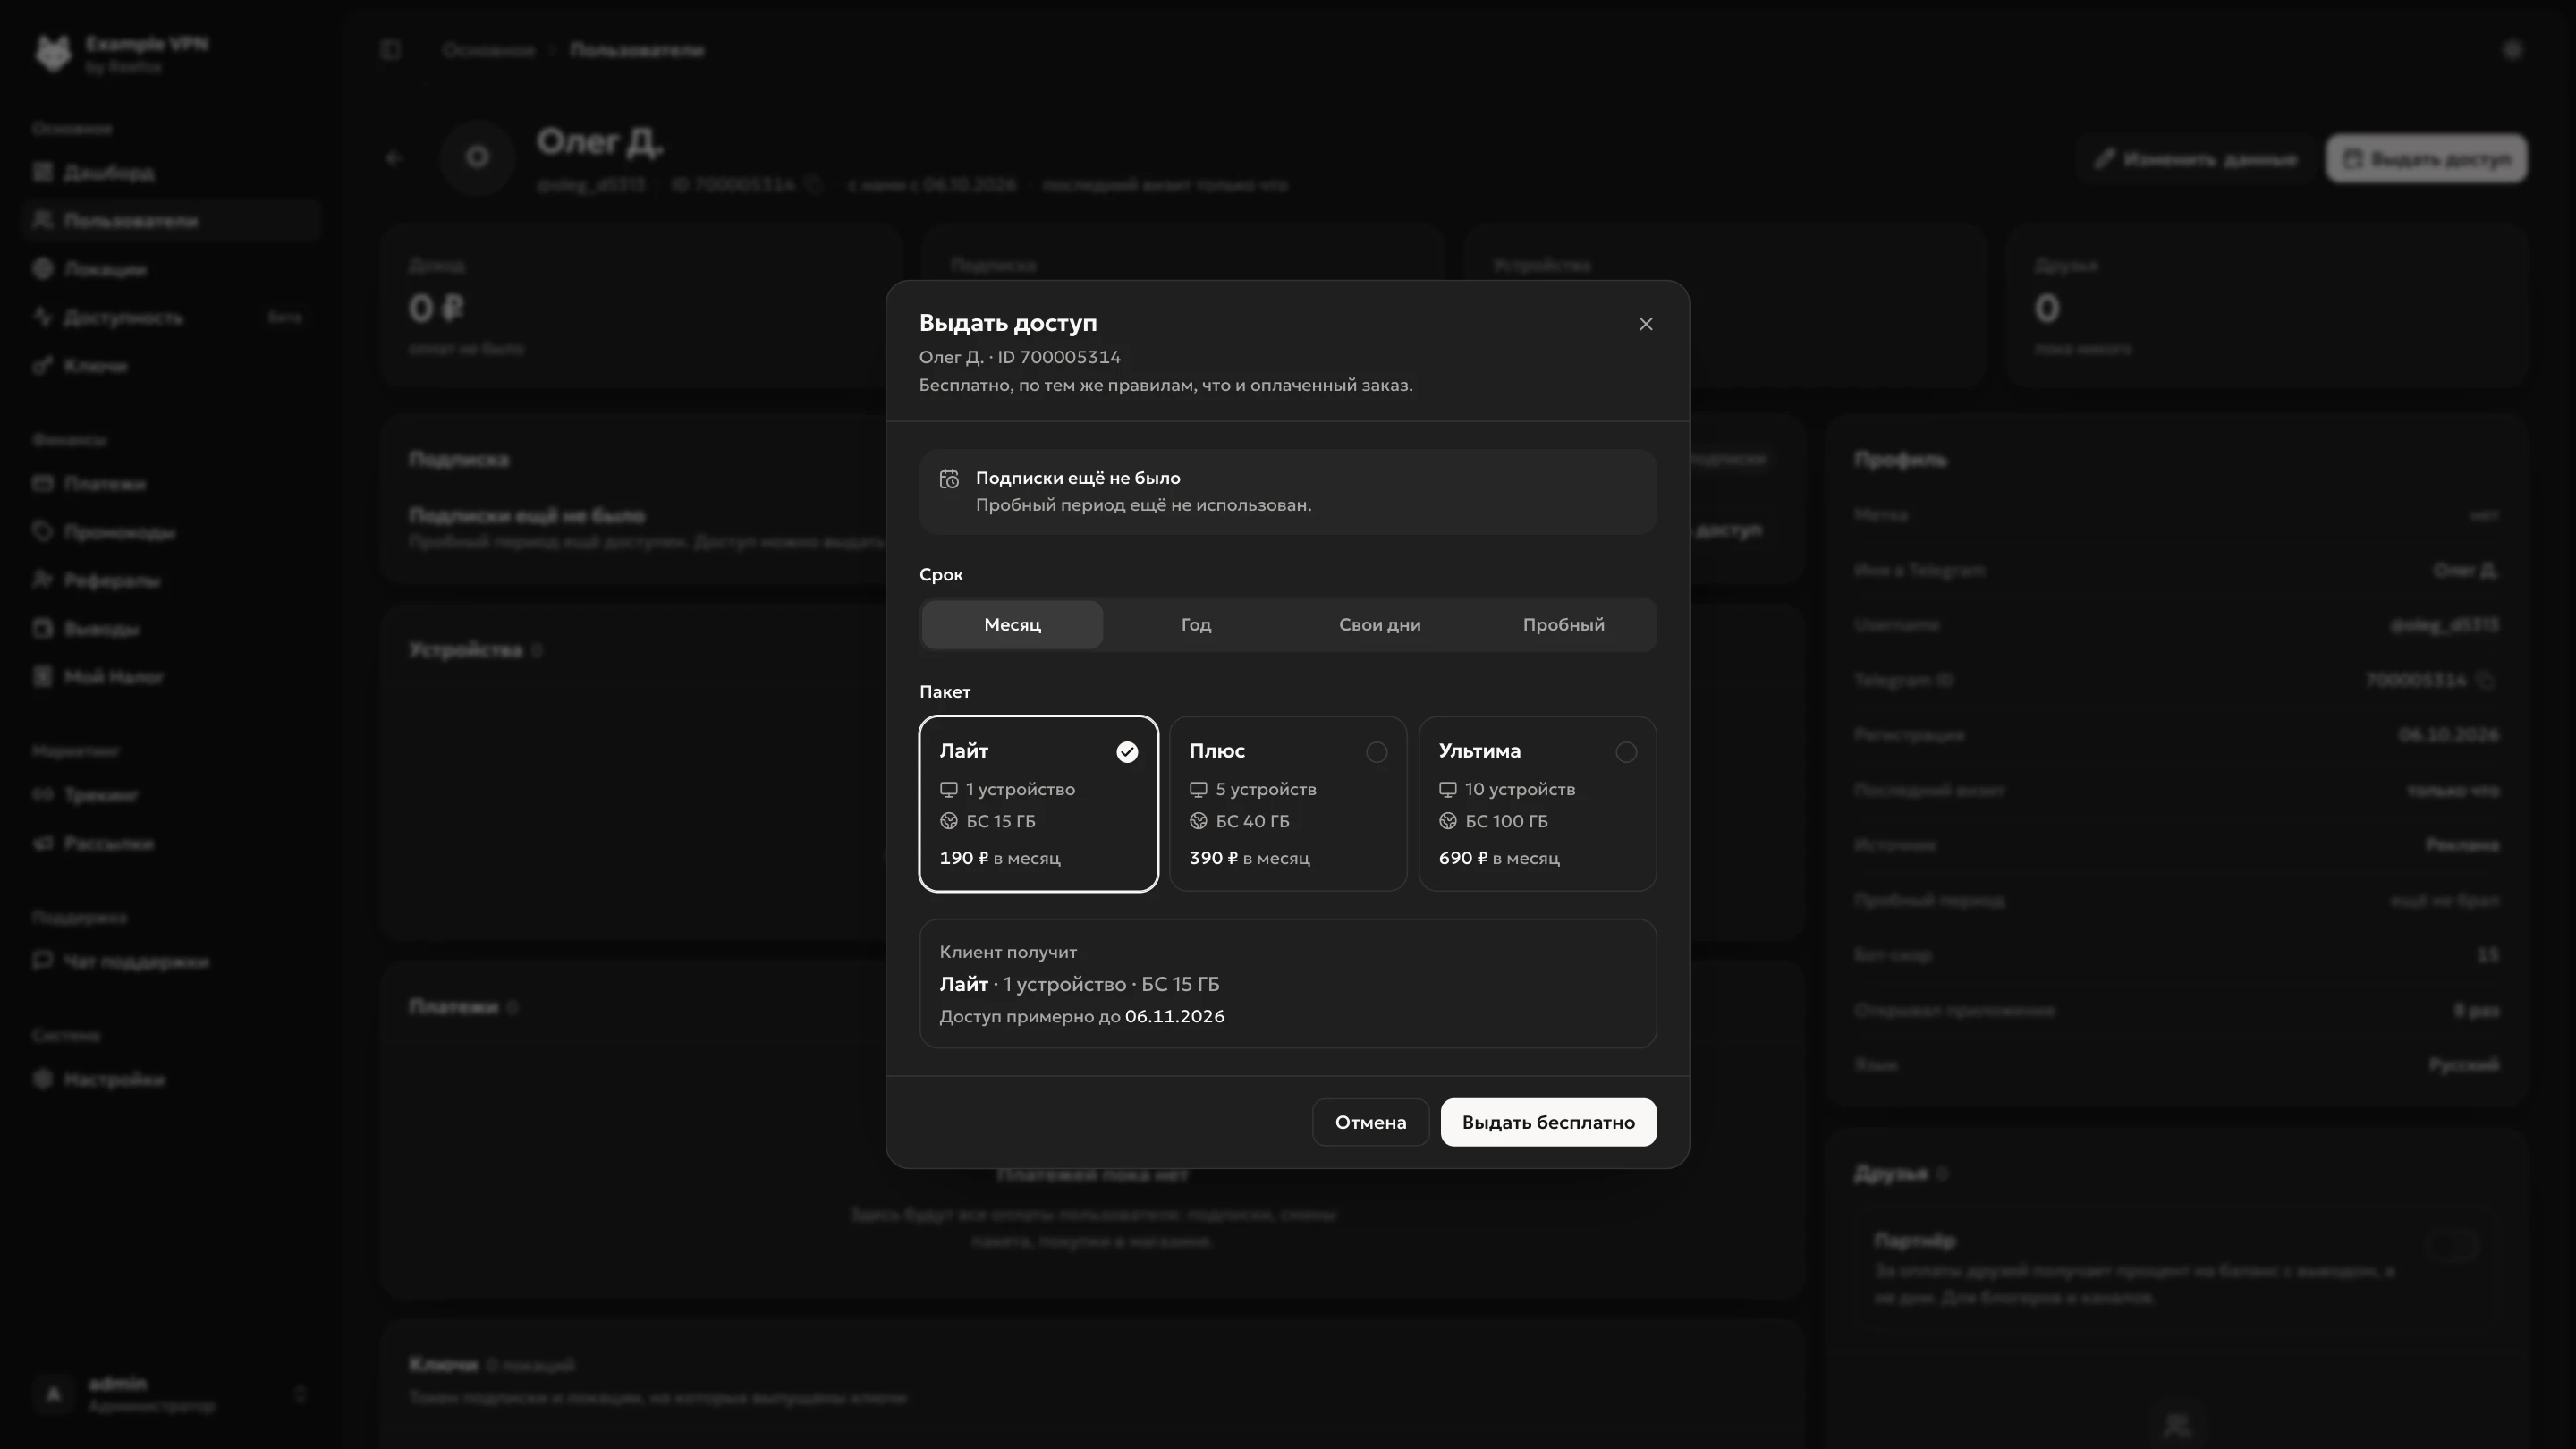The height and width of the screenshot is (1449, 2576).
Task: Click traffic icon next to БС 40 ГБ
Action: (1198, 821)
